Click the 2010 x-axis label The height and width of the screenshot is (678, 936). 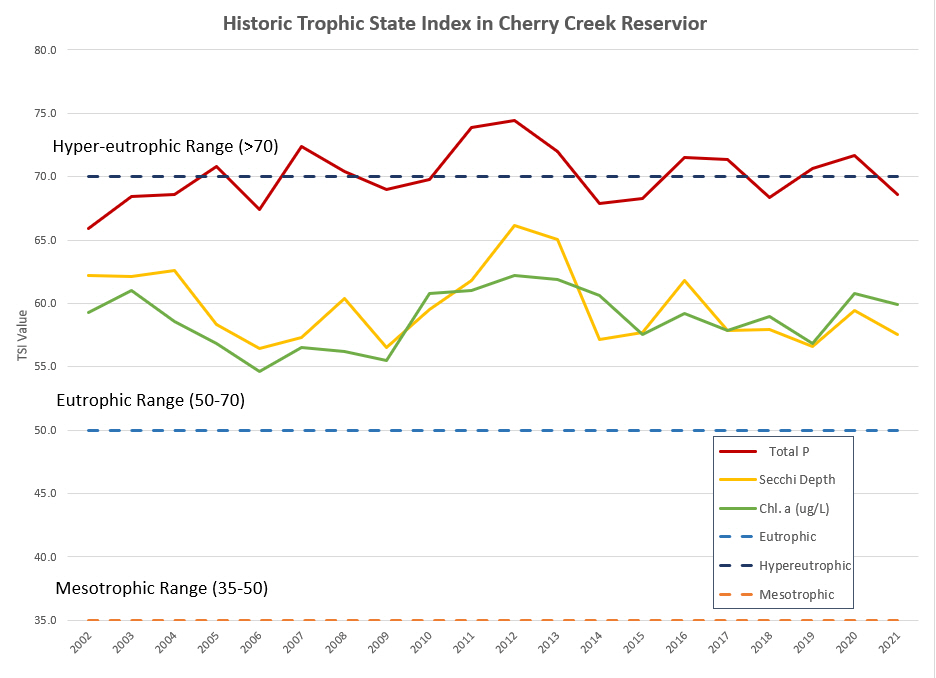[x=421, y=642]
